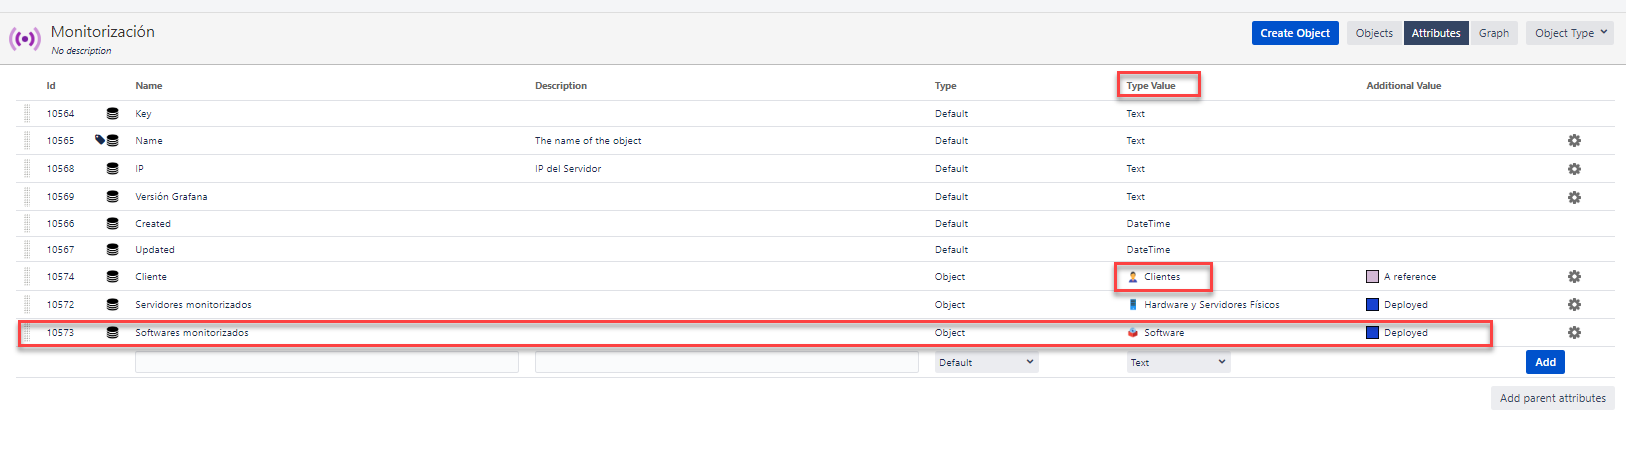Open settings gear for Servidores monitorizados
The height and width of the screenshot is (453, 1626).
1574,304
